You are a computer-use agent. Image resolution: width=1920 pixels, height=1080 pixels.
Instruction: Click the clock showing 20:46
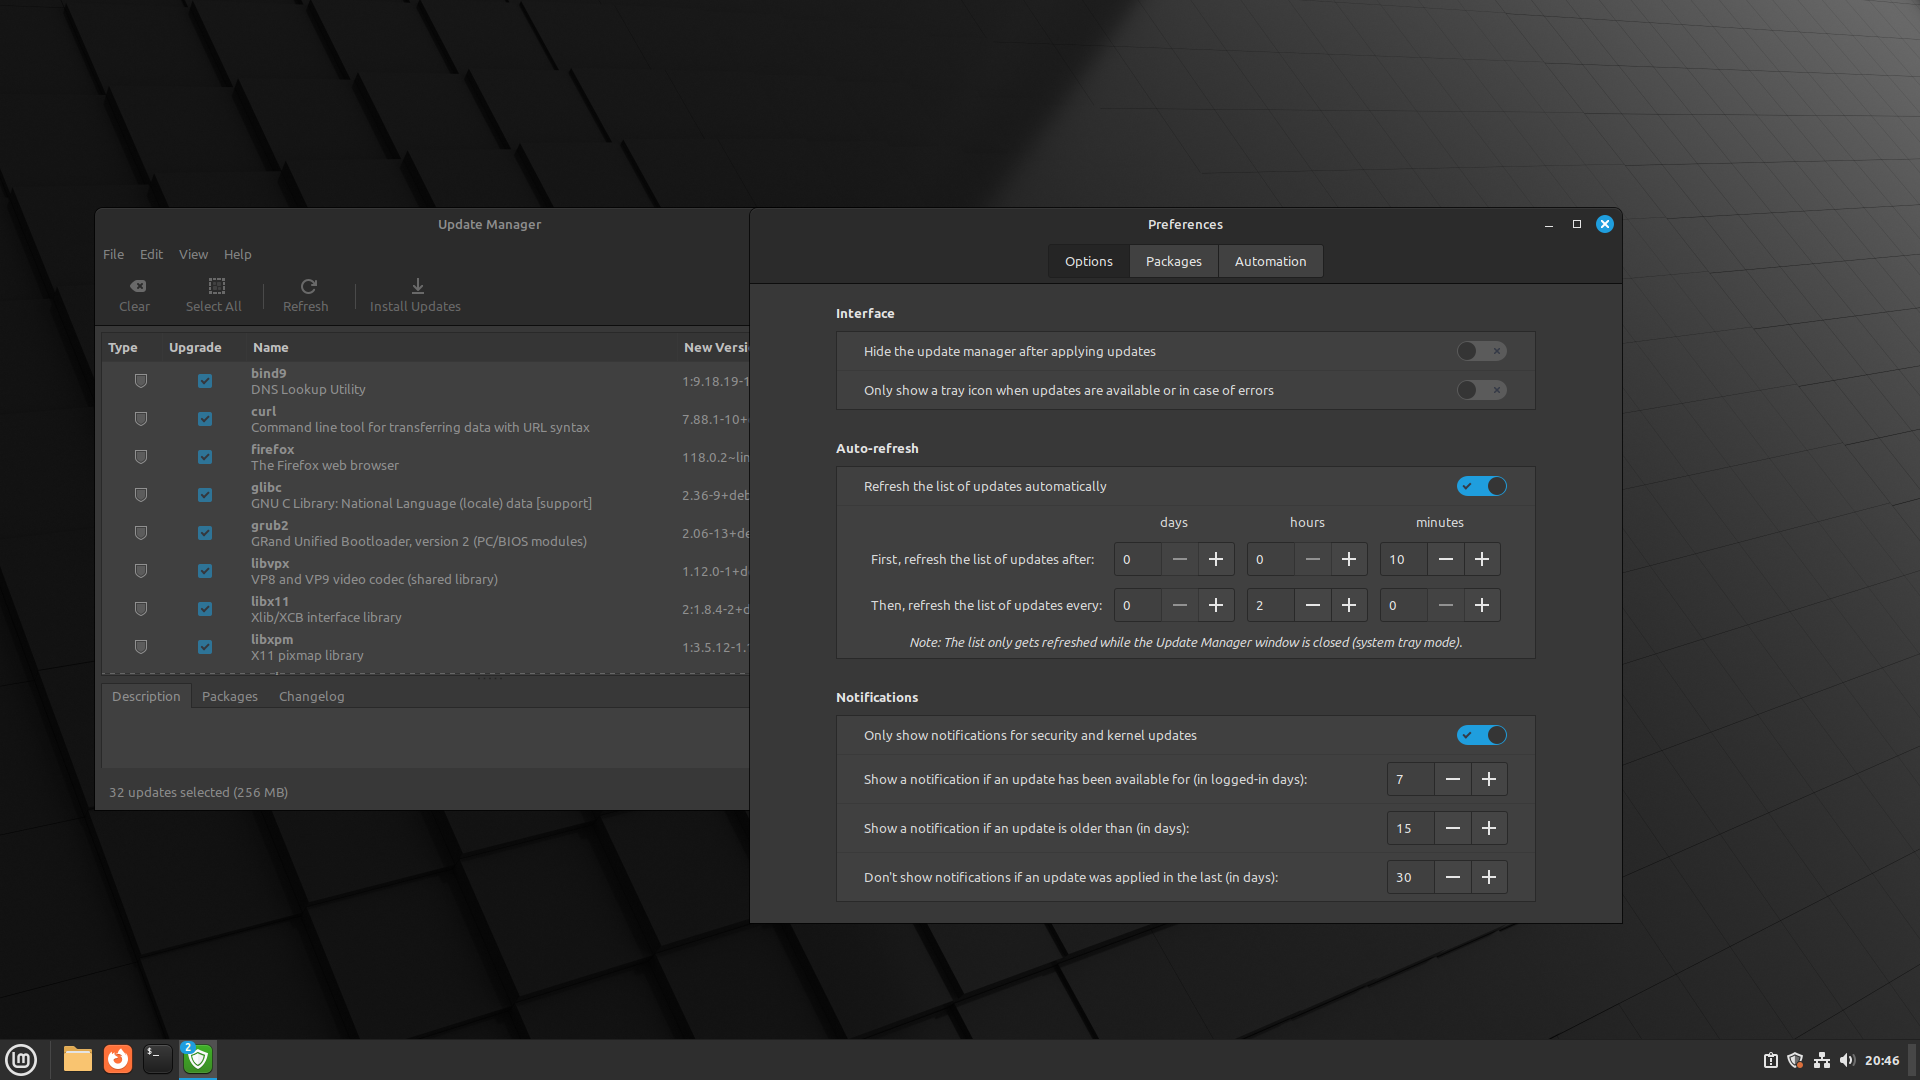1882,1060
